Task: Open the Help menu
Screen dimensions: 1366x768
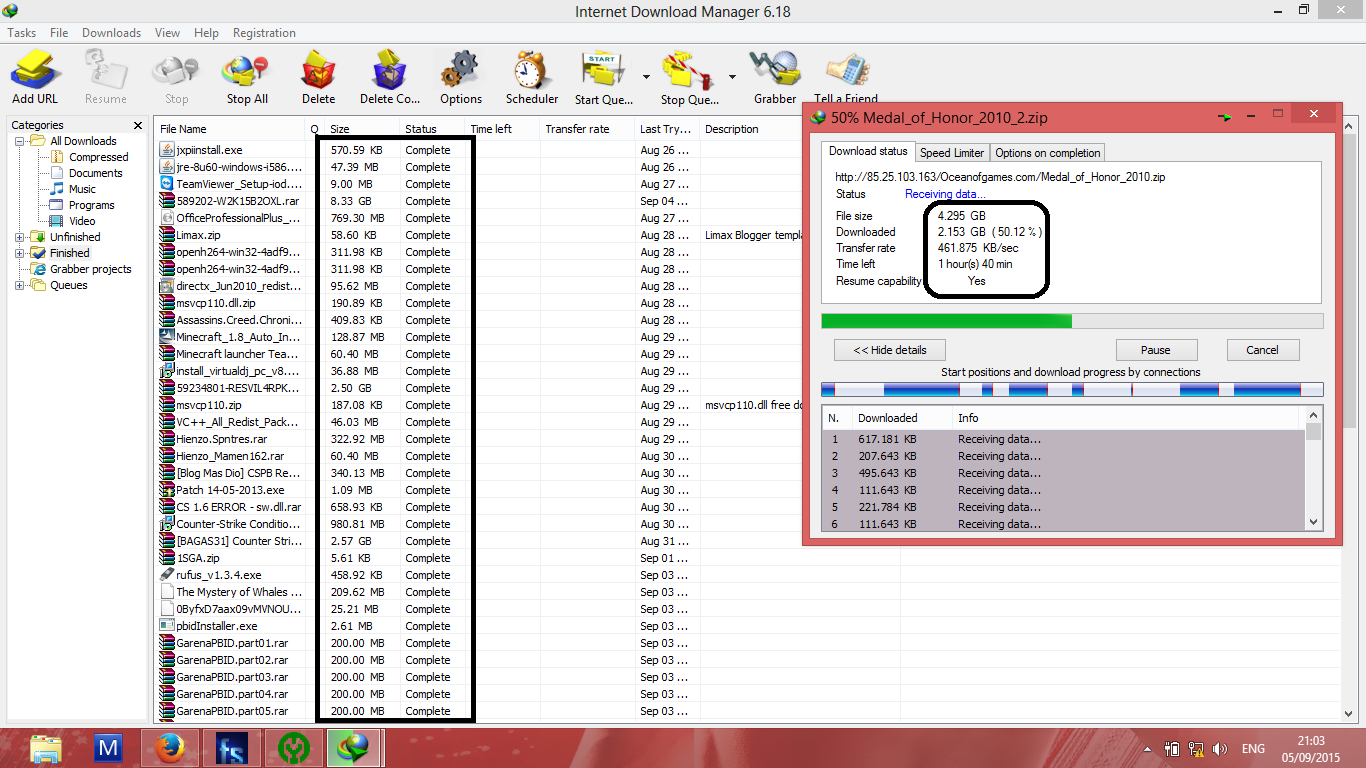Action: (x=206, y=33)
